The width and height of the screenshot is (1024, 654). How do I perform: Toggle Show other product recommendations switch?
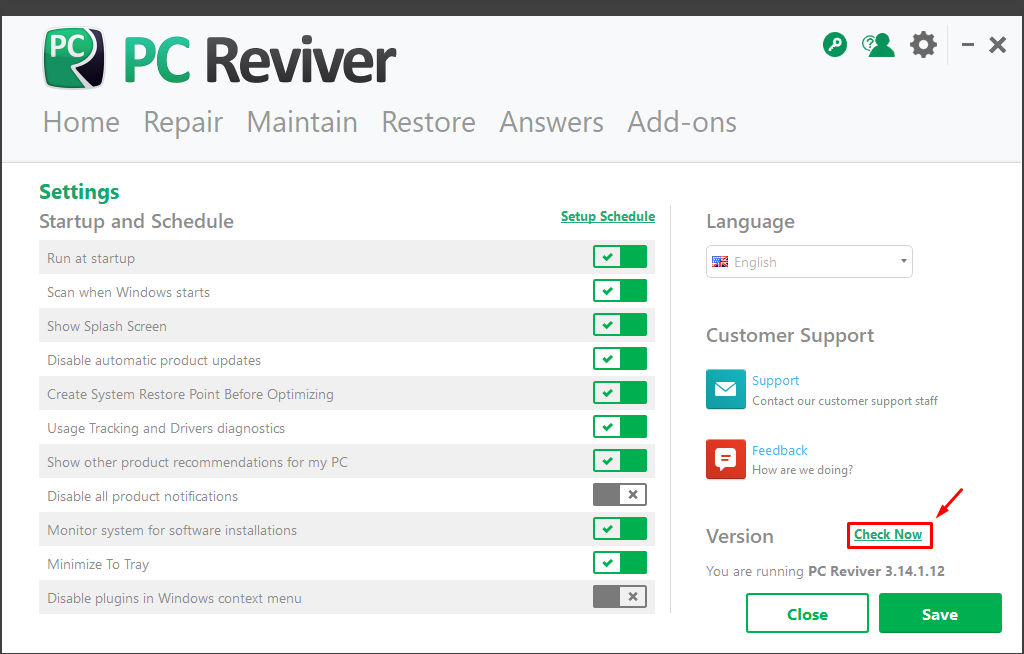620,461
